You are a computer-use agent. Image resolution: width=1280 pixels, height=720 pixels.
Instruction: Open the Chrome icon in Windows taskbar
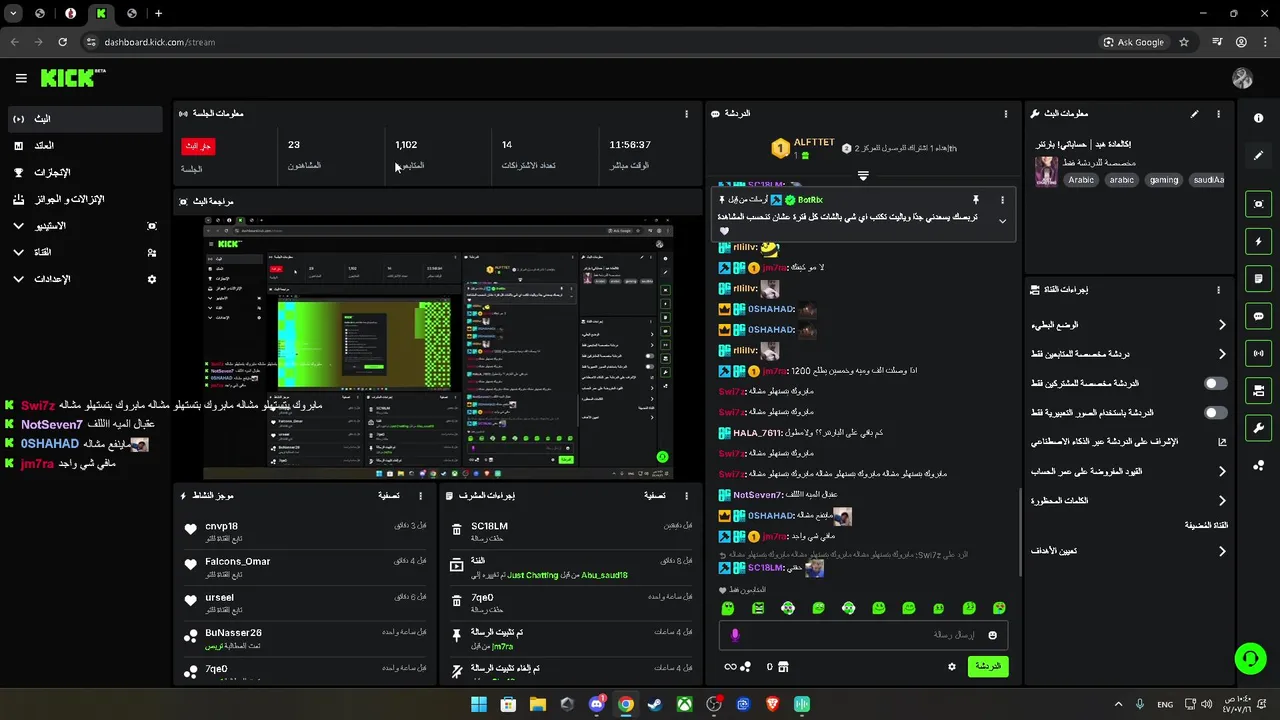click(625, 704)
